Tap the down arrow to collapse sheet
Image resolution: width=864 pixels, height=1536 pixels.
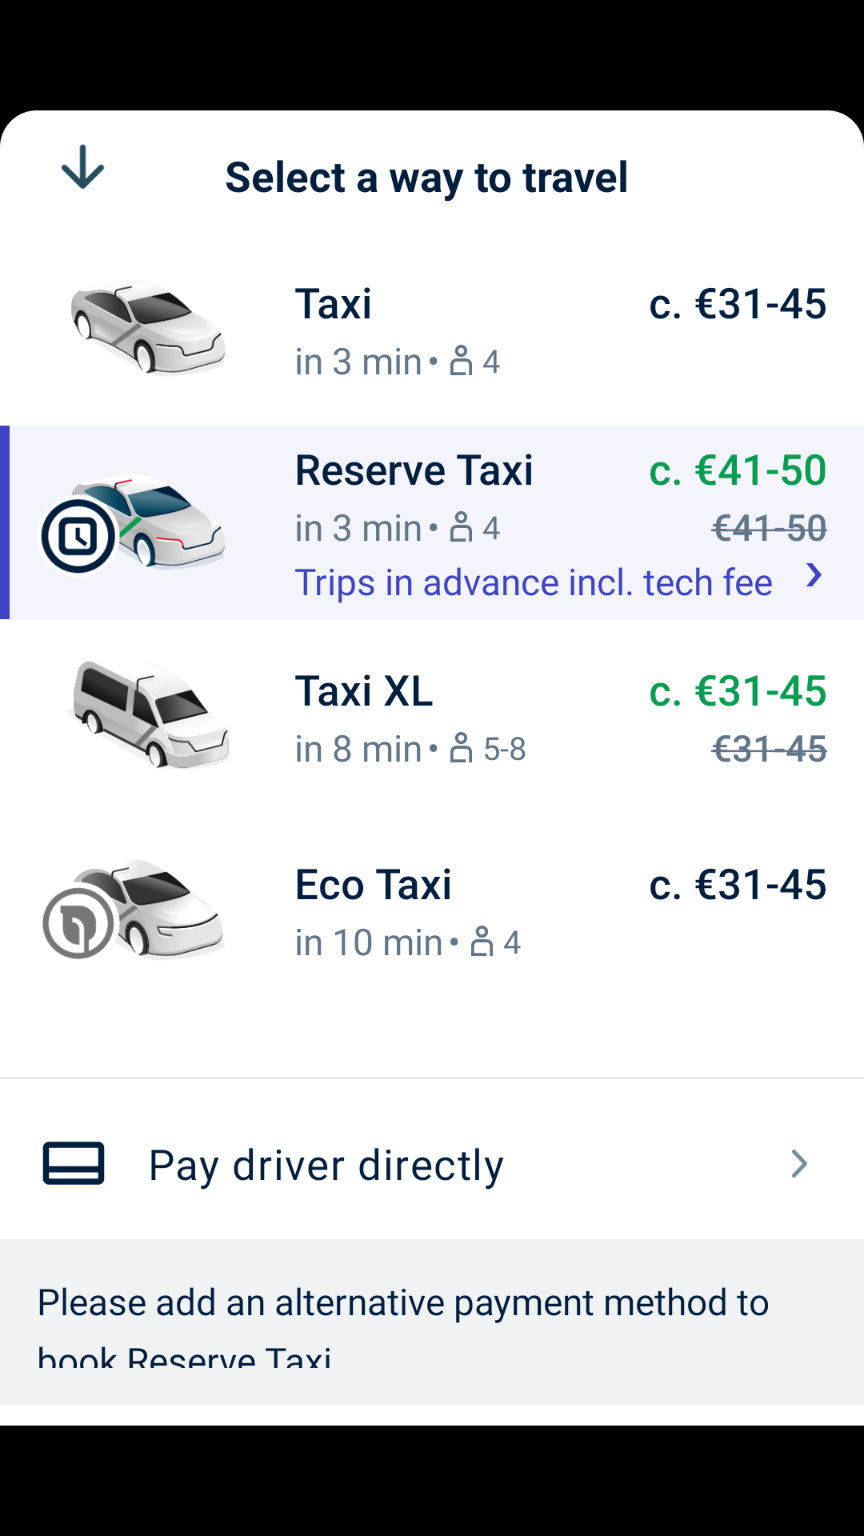[x=82, y=168]
